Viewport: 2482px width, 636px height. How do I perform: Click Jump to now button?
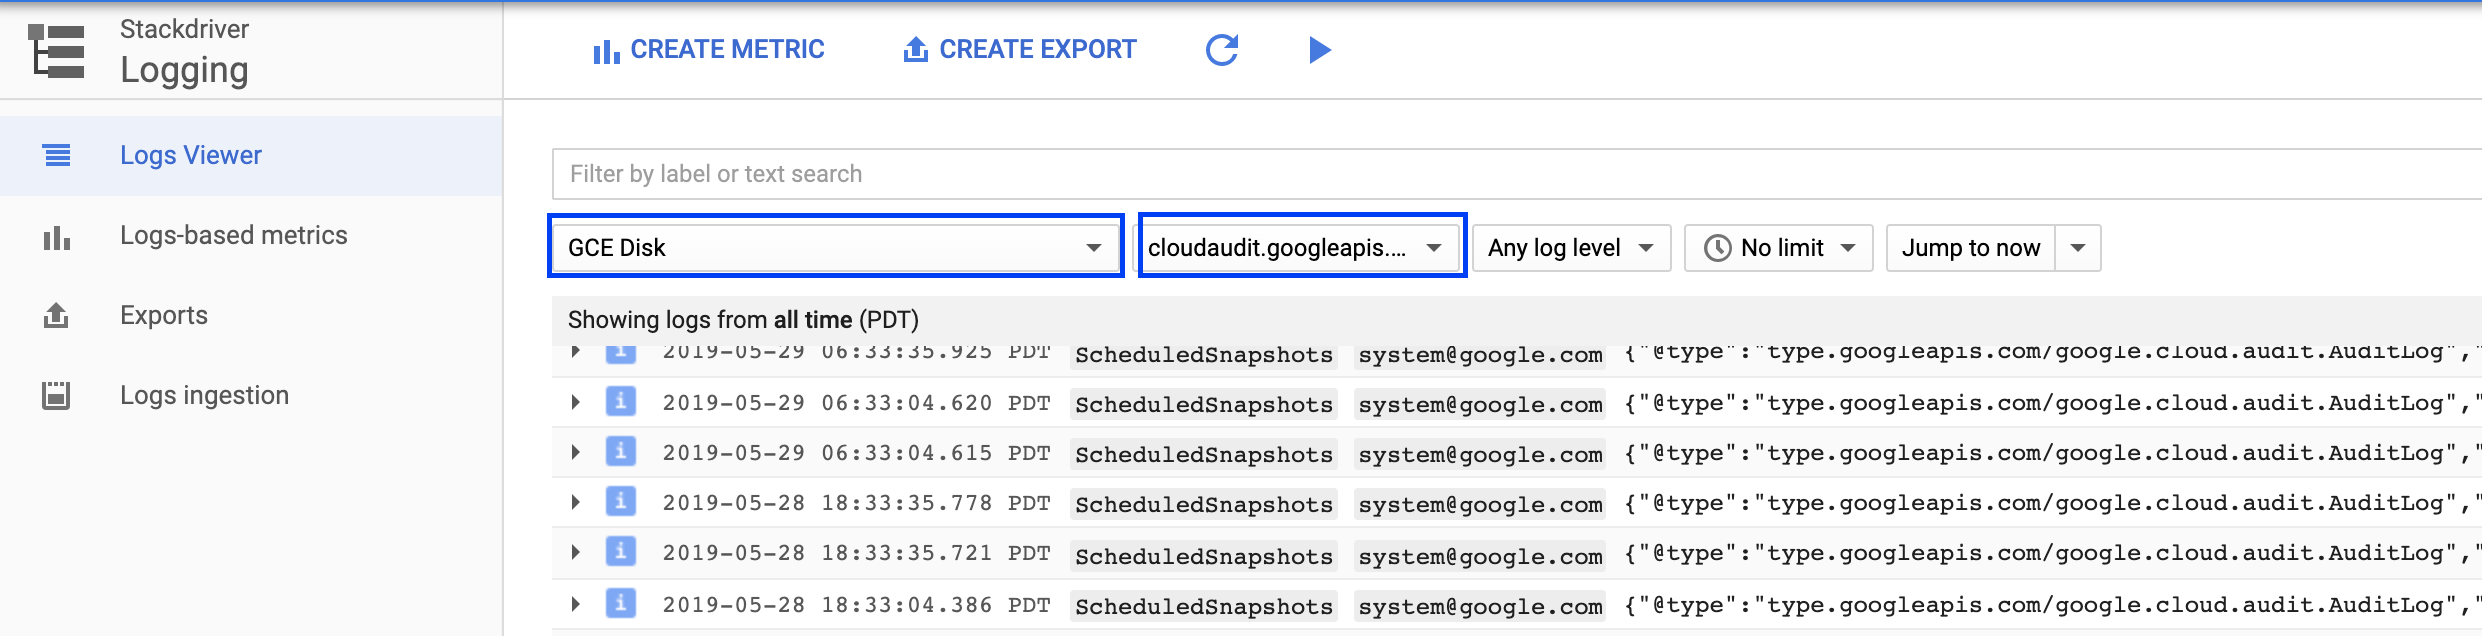coord(1970,248)
